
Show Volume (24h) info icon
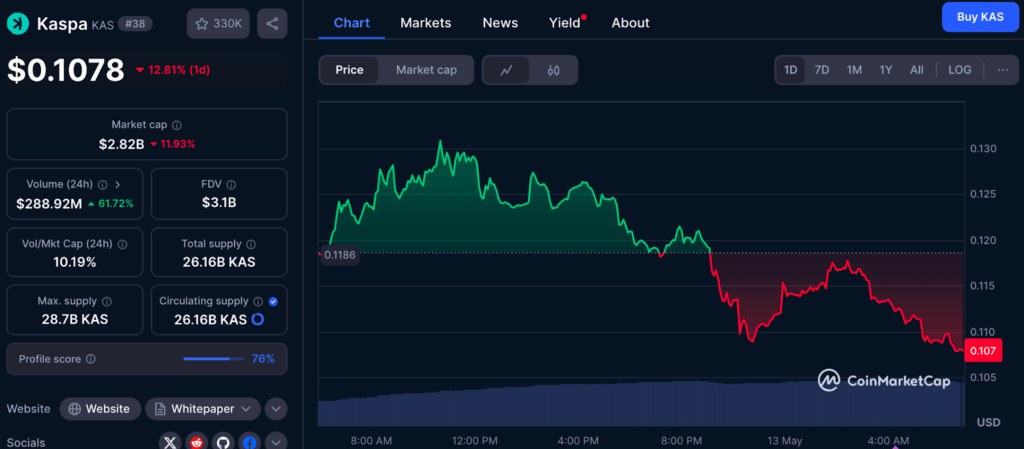coord(104,184)
